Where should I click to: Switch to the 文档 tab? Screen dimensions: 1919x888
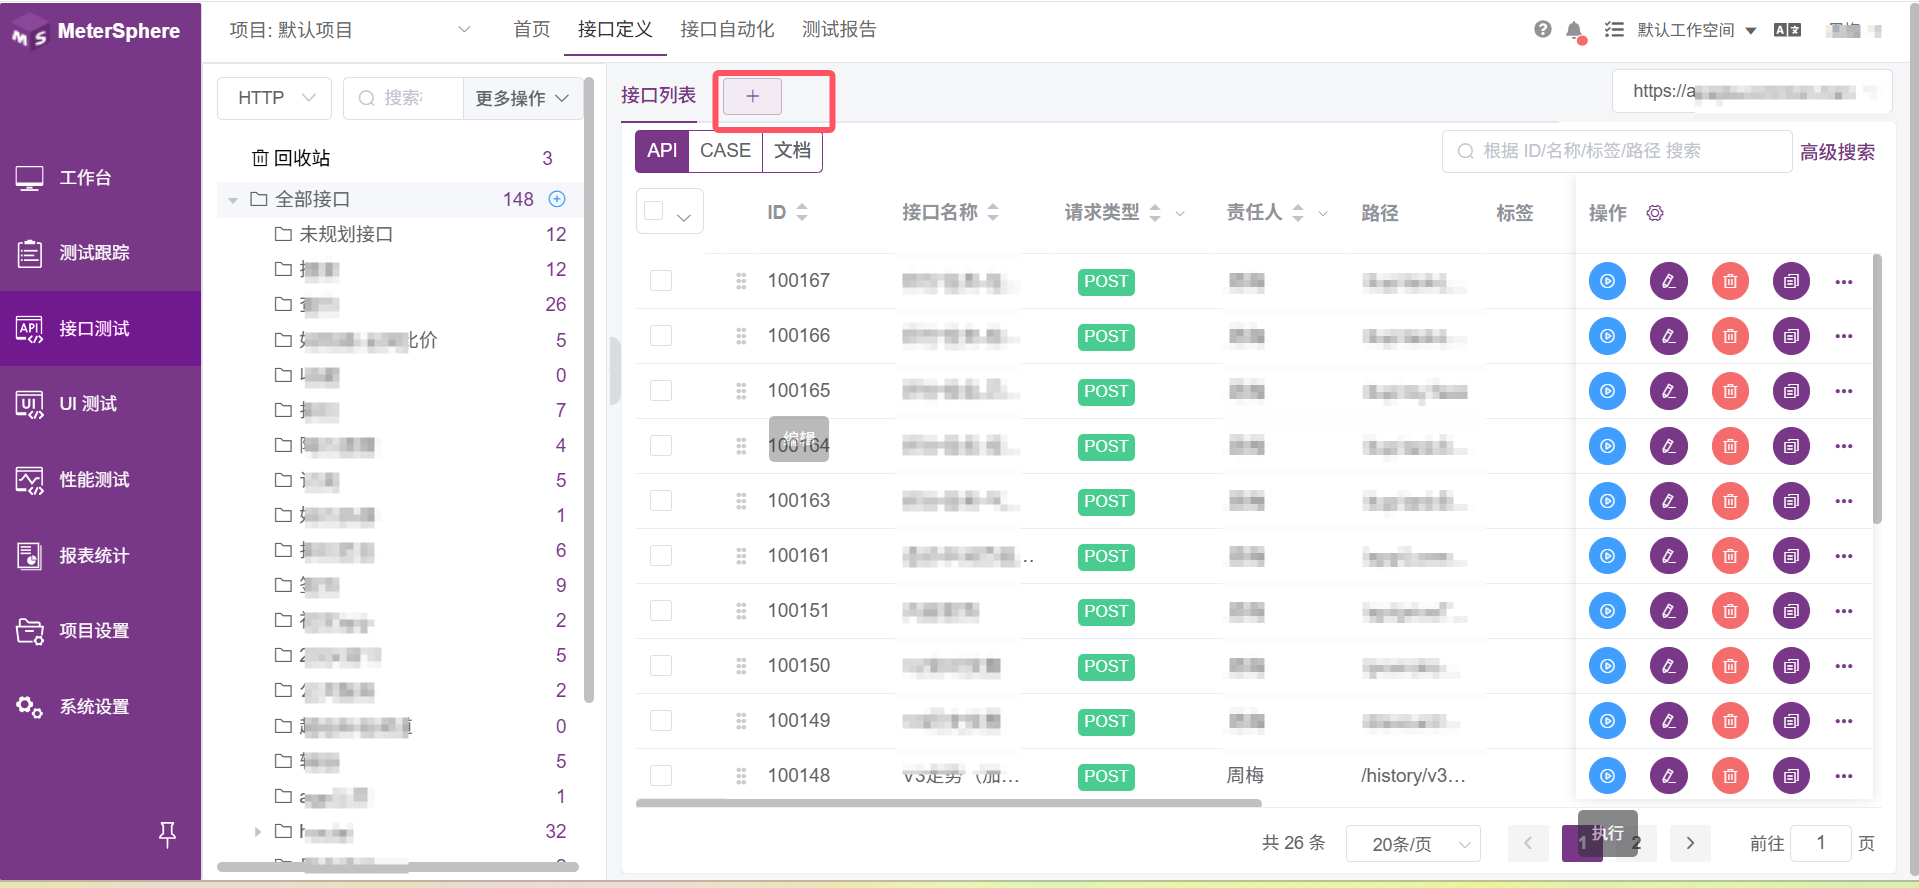point(792,151)
